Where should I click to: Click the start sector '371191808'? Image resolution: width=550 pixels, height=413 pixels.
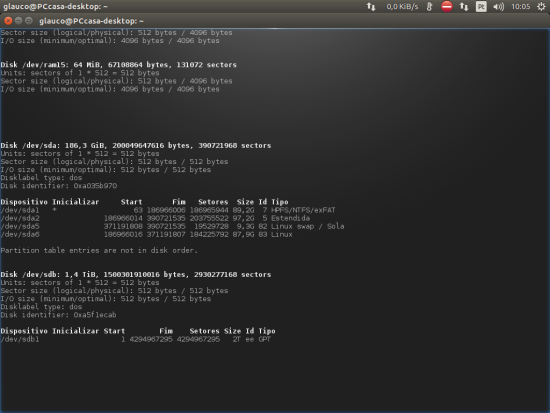123,226
